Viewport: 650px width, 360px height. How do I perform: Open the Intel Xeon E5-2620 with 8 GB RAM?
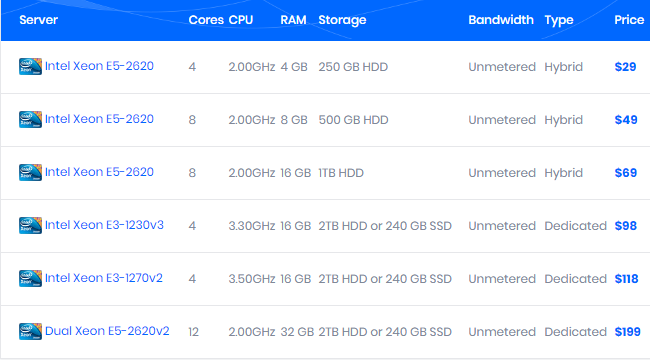tap(99, 119)
